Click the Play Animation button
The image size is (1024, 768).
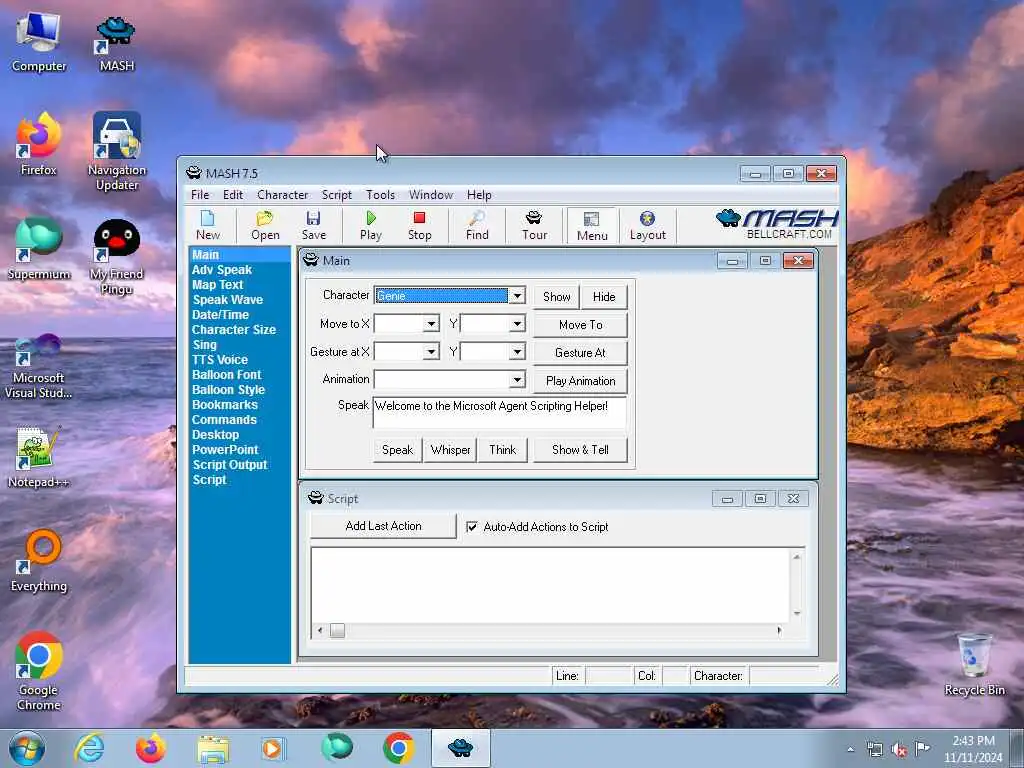tap(581, 381)
